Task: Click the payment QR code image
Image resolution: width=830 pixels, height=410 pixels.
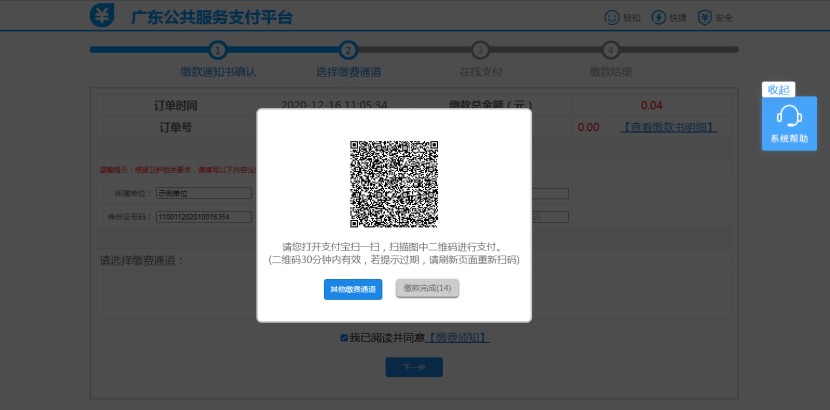Action: click(x=394, y=184)
